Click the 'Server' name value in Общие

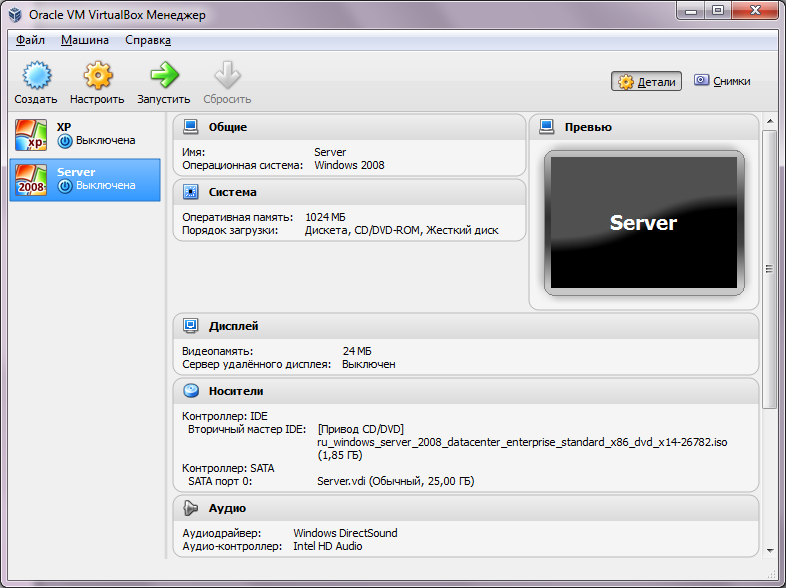[x=330, y=152]
